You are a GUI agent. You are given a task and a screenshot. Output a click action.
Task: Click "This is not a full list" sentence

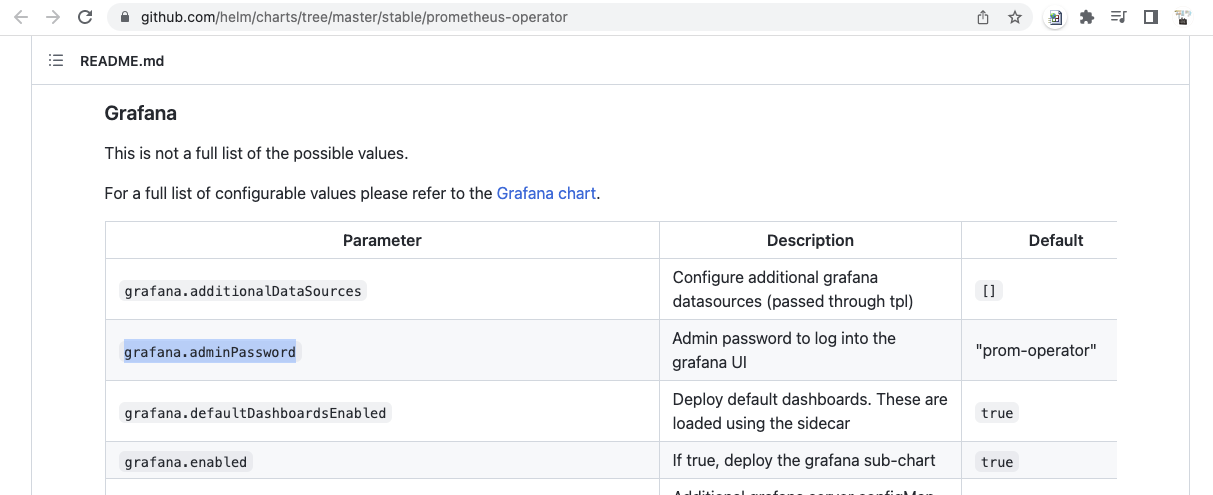pyautogui.click(x=256, y=154)
